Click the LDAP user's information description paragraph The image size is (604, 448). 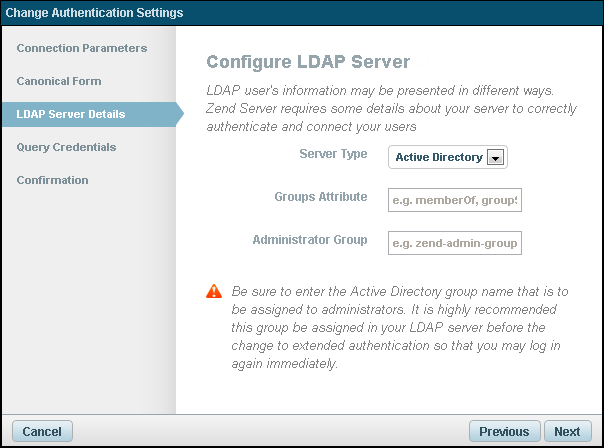pos(387,109)
